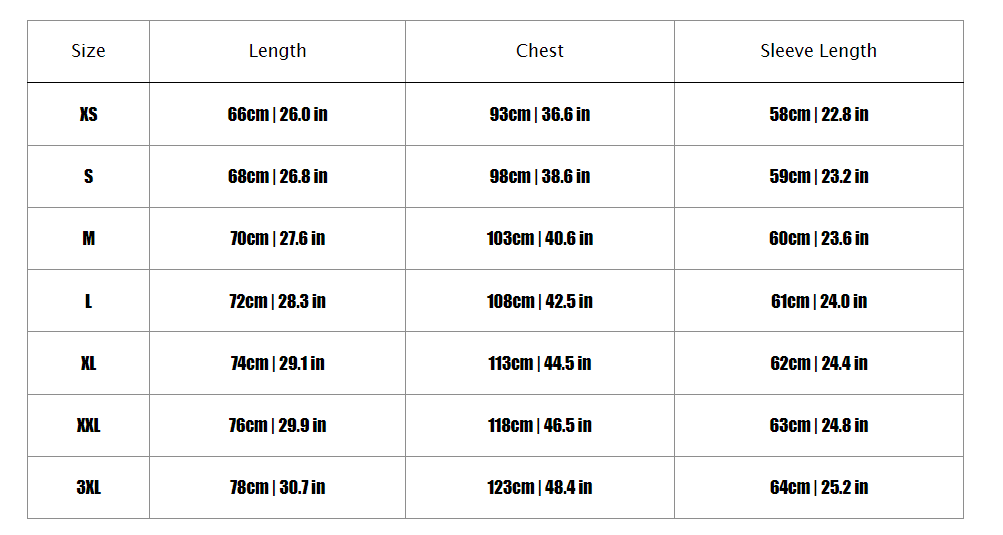Click the 113cm | 44.5 in chest cell
Screen dimensions: 1003x535
coord(540,363)
